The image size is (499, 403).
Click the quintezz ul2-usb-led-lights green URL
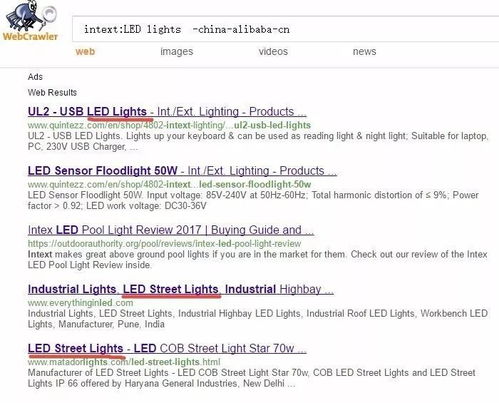tap(169, 125)
